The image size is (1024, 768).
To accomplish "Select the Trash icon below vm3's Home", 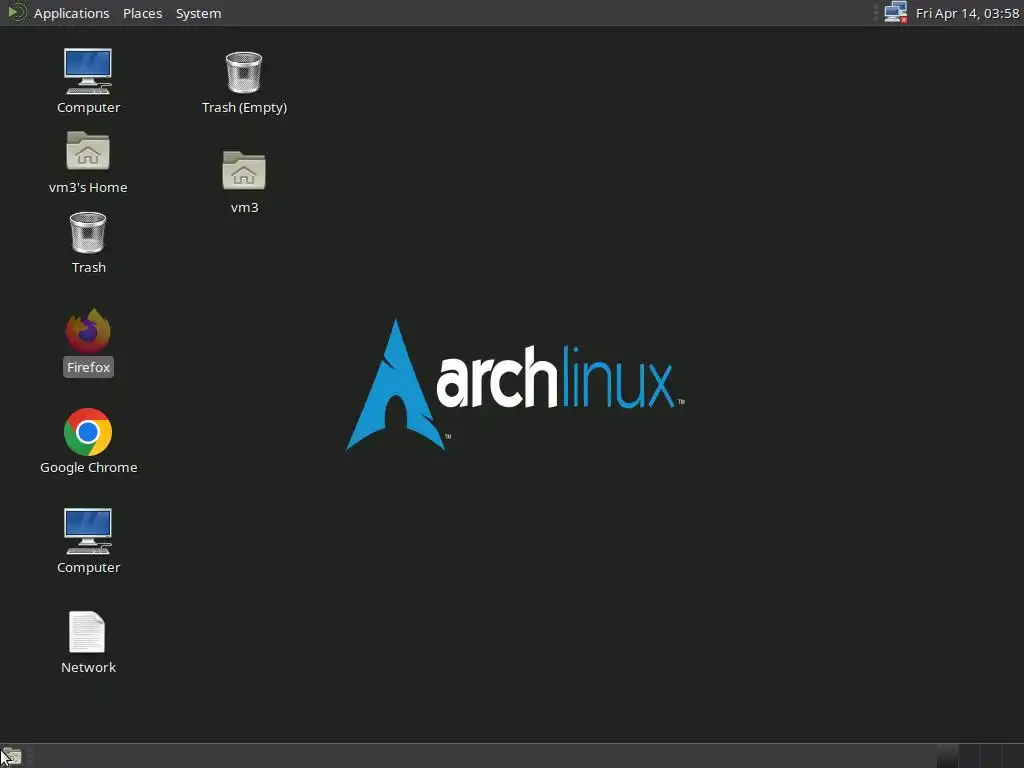I will pyautogui.click(x=88, y=242).
